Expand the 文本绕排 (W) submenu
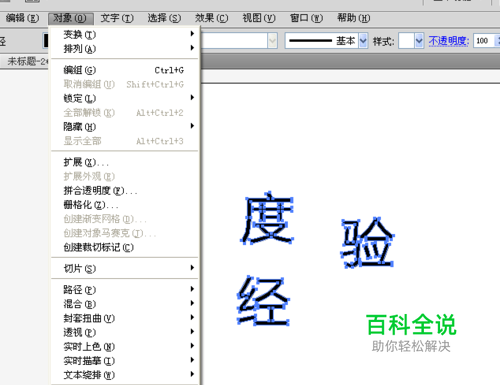Viewport: 500px width, 385px height. click(x=125, y=375)
